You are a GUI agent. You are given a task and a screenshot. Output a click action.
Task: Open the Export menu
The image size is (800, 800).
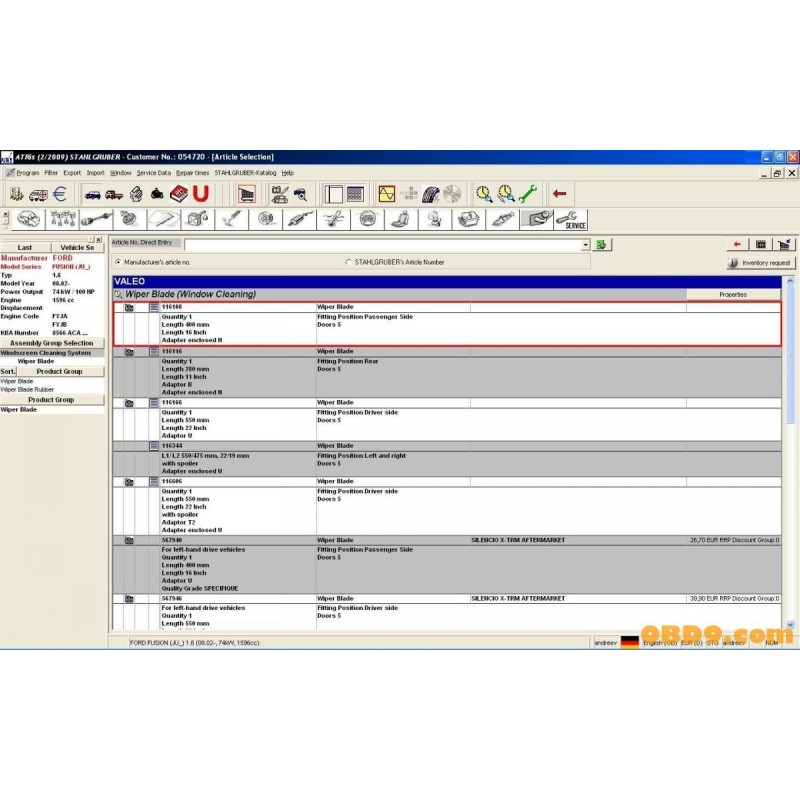pyautogui.click(x=72, y=173)
